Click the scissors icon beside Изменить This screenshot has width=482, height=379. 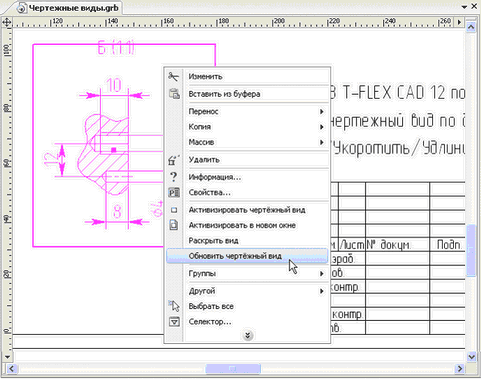pyautogui.click(x=173, y=77)
